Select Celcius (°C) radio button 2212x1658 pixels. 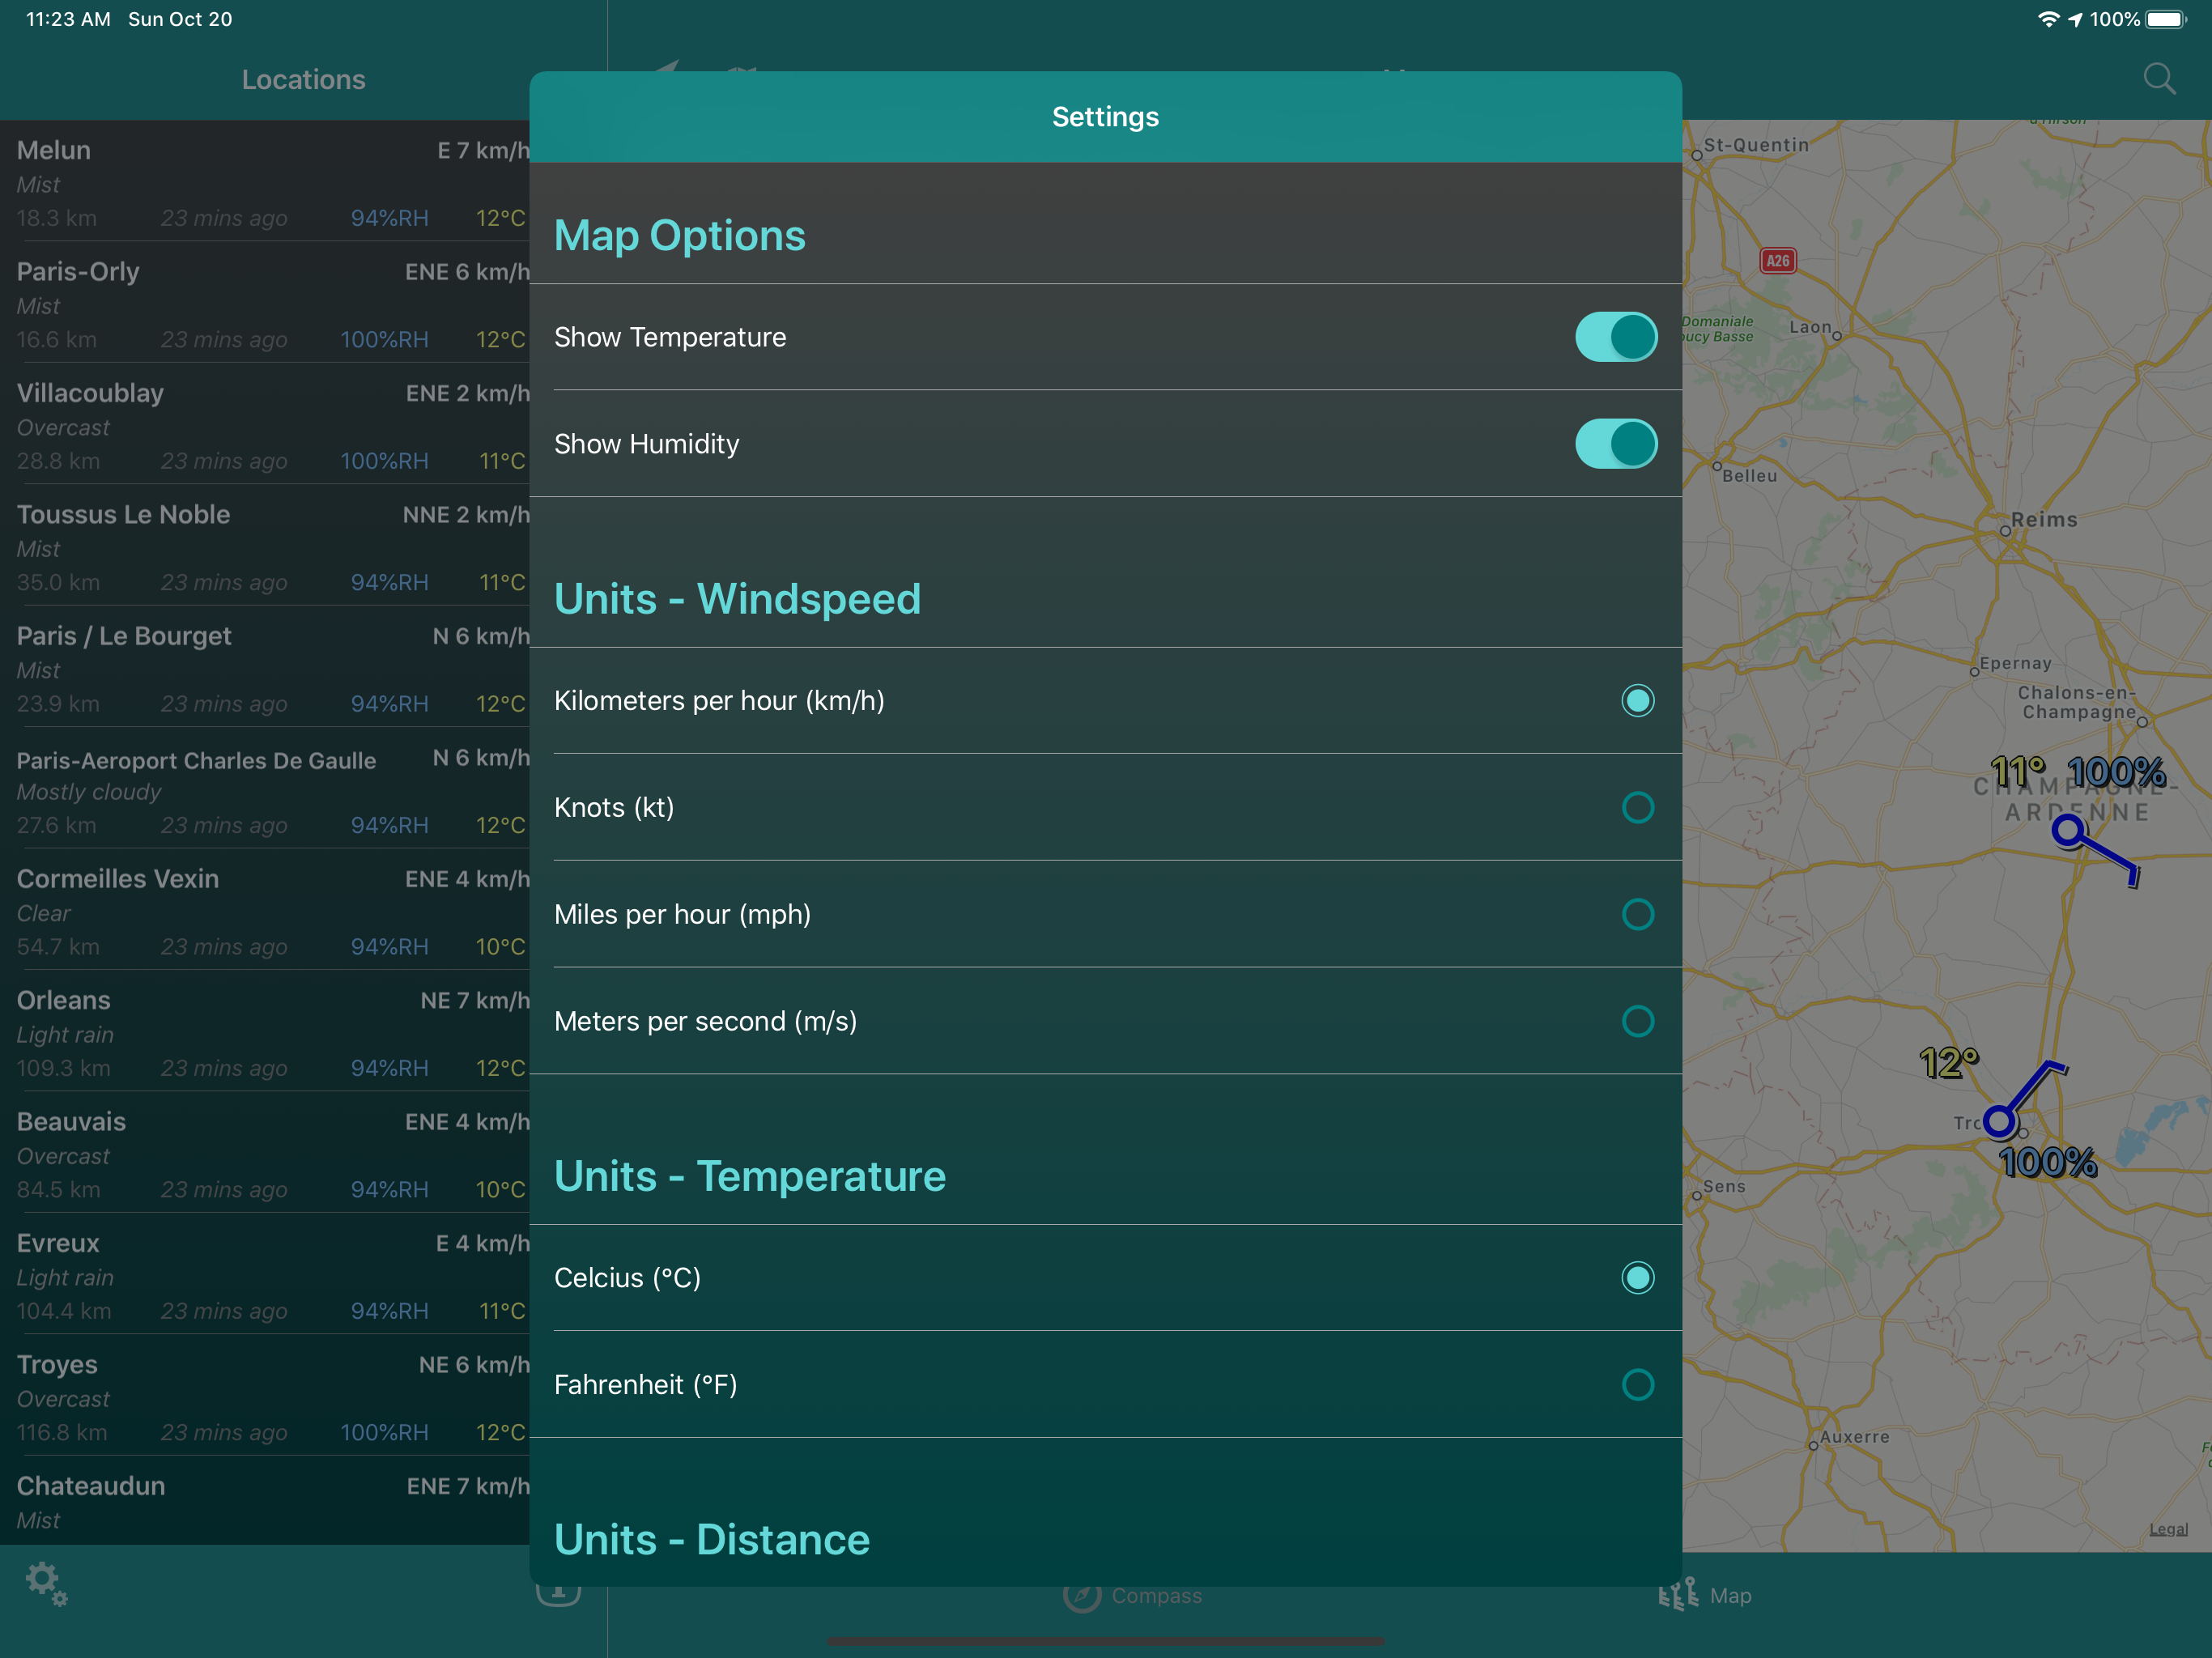pyautogui.click(x=1637, y=1278)
